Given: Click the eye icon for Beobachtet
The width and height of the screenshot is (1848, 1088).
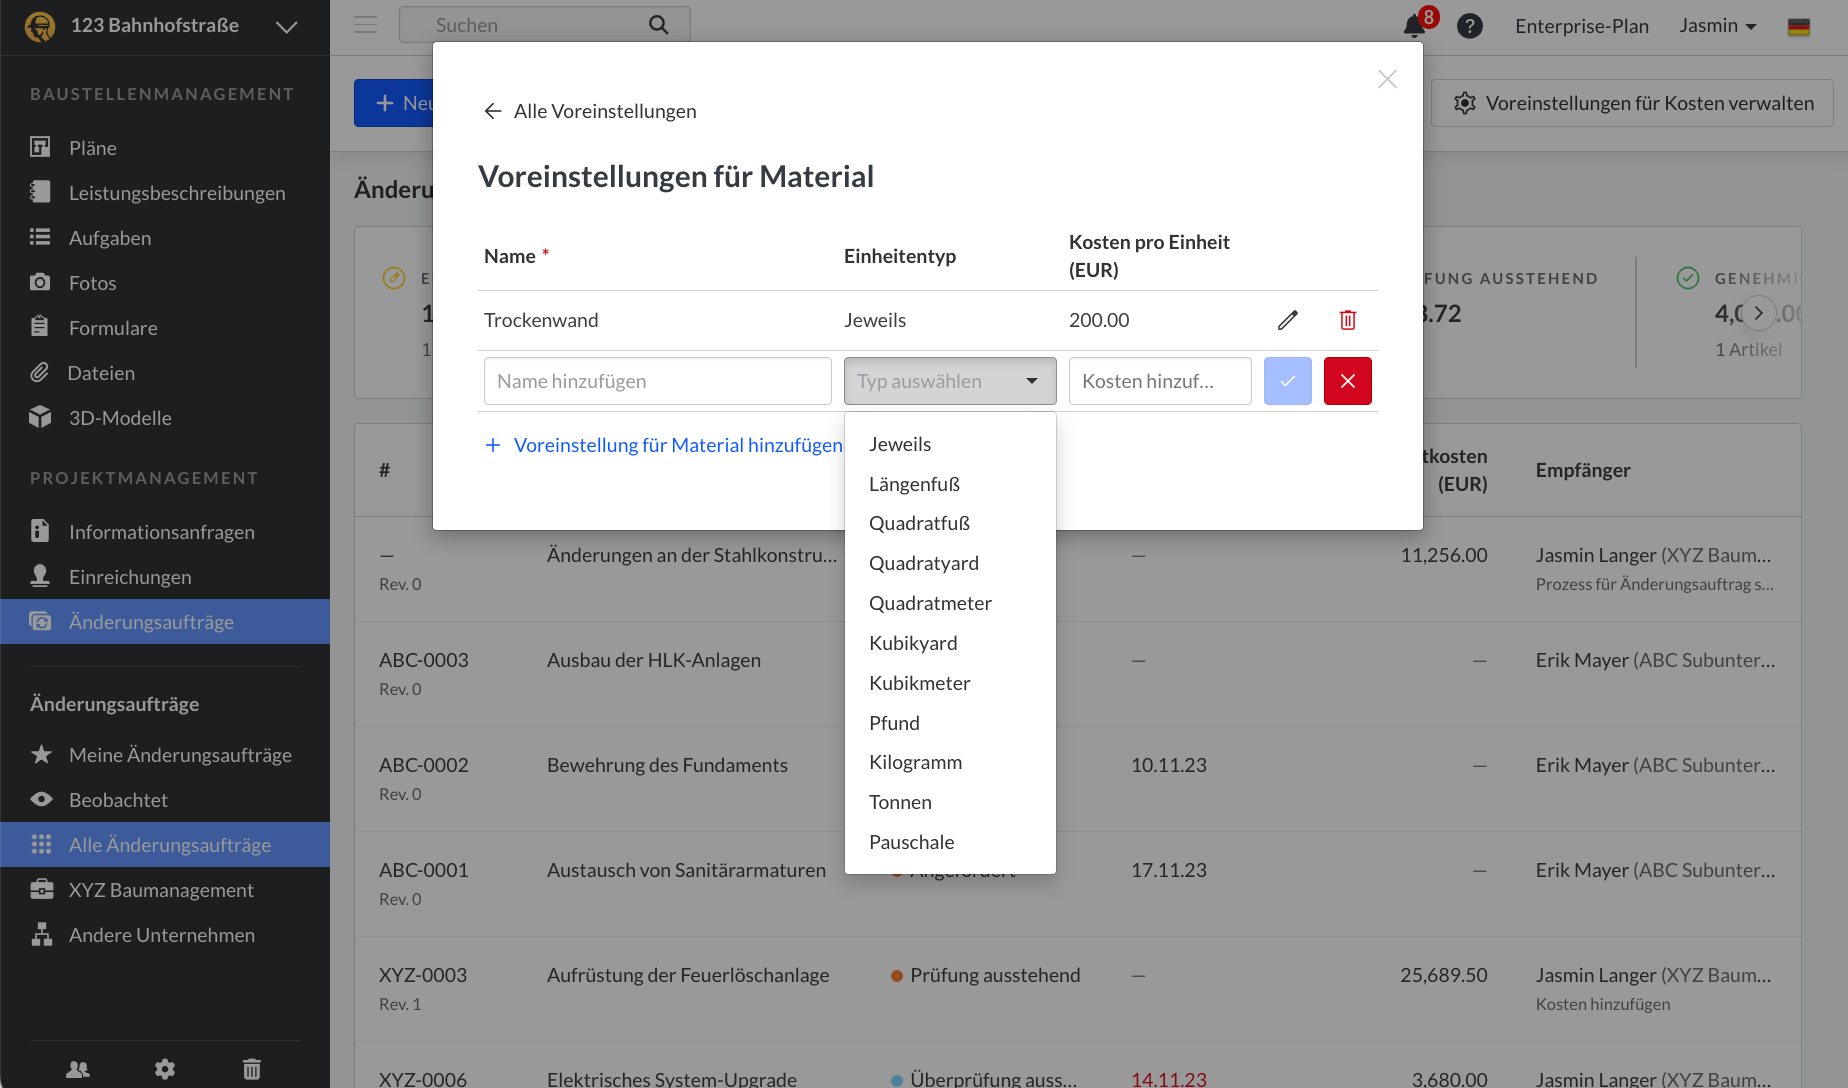Looking at the screenshot, I should pyautogui.click(x=41, y=799).
